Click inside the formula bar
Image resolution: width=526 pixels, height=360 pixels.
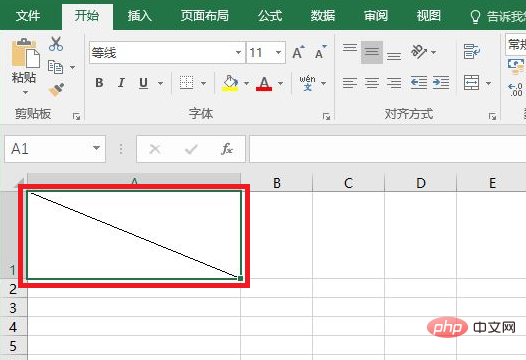click(x=387, y=149)
